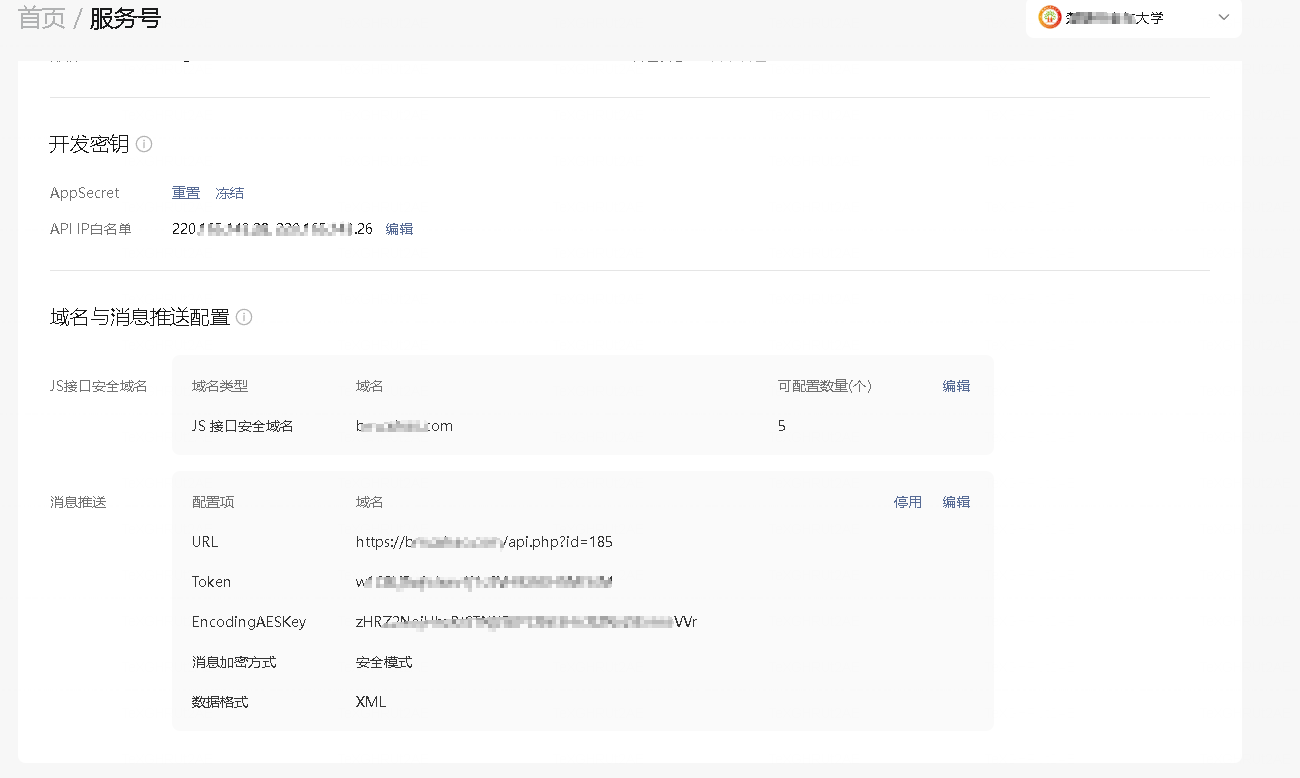Click the info icon beside 开发密钥

click(144, 144)
